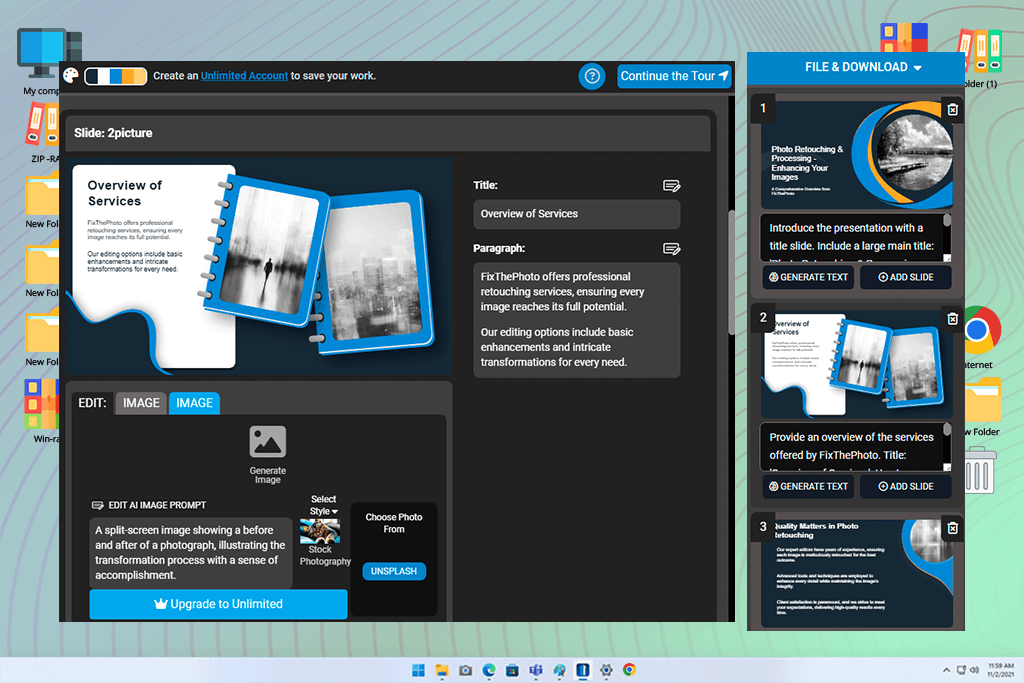
Task: Open Settings gear in taskbar
Action: 606,670
